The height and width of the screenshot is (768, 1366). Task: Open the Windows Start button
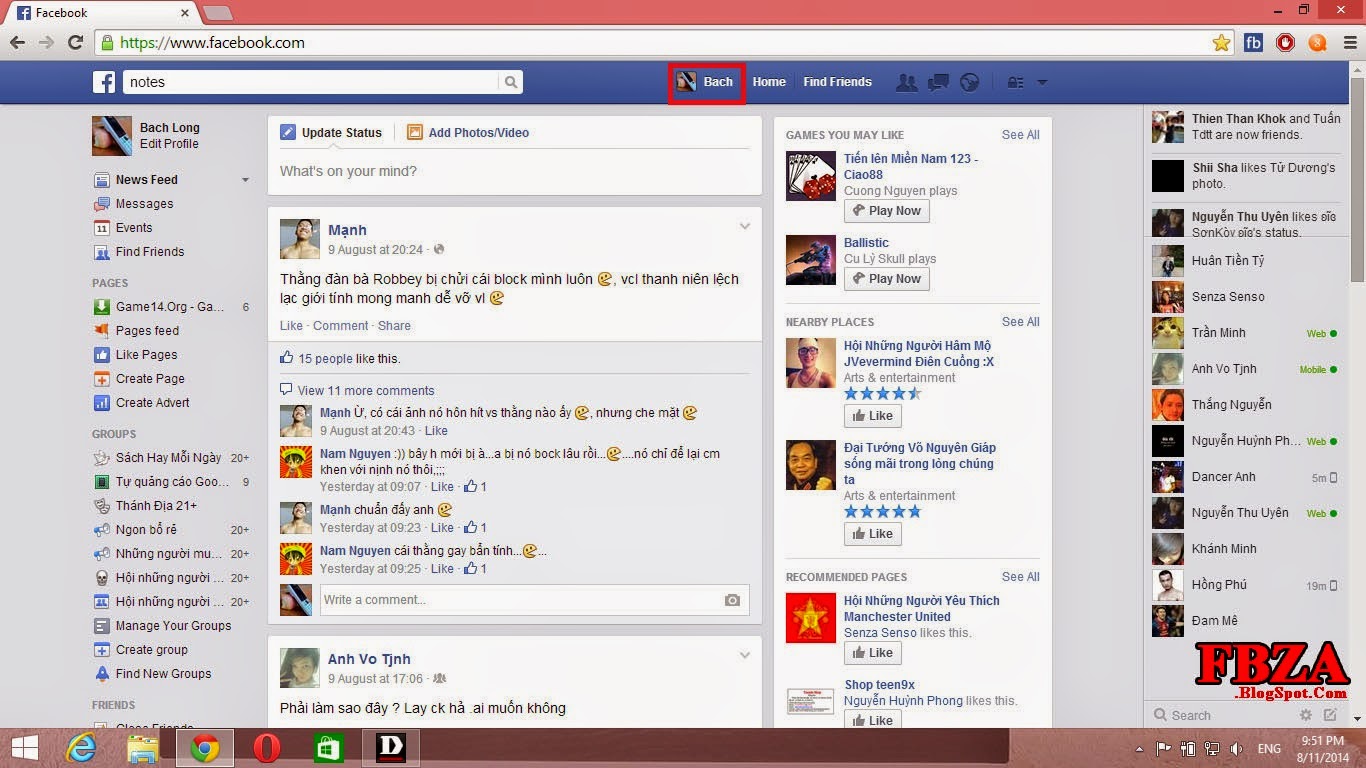25,748
